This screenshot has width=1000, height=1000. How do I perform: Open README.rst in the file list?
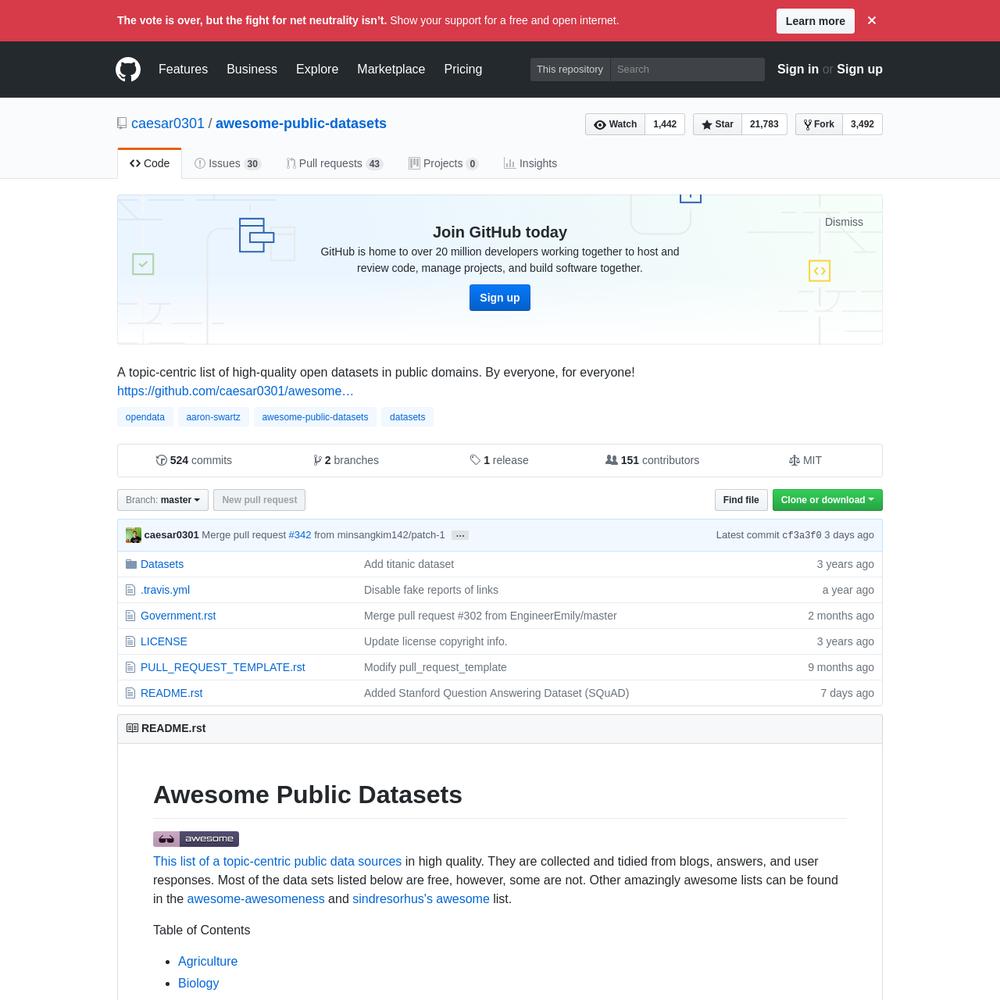[x=172, y=693]
